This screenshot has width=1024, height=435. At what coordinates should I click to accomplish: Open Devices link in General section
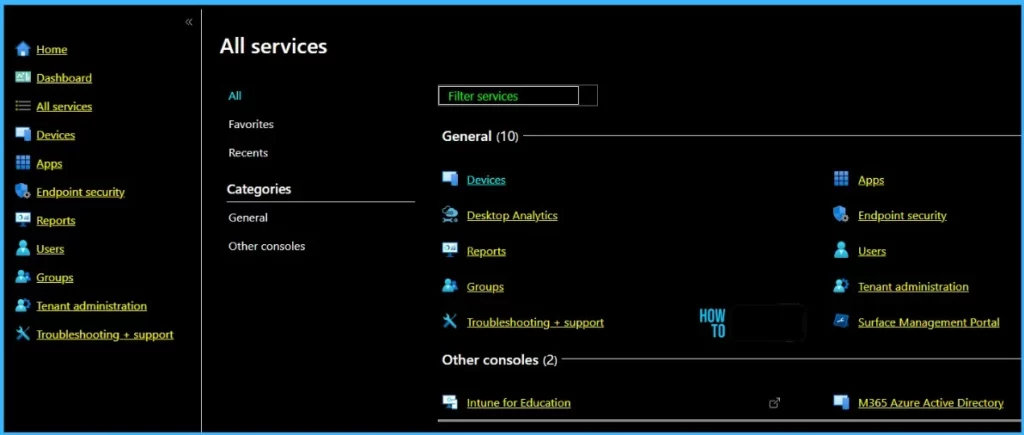tap(486, 180)
